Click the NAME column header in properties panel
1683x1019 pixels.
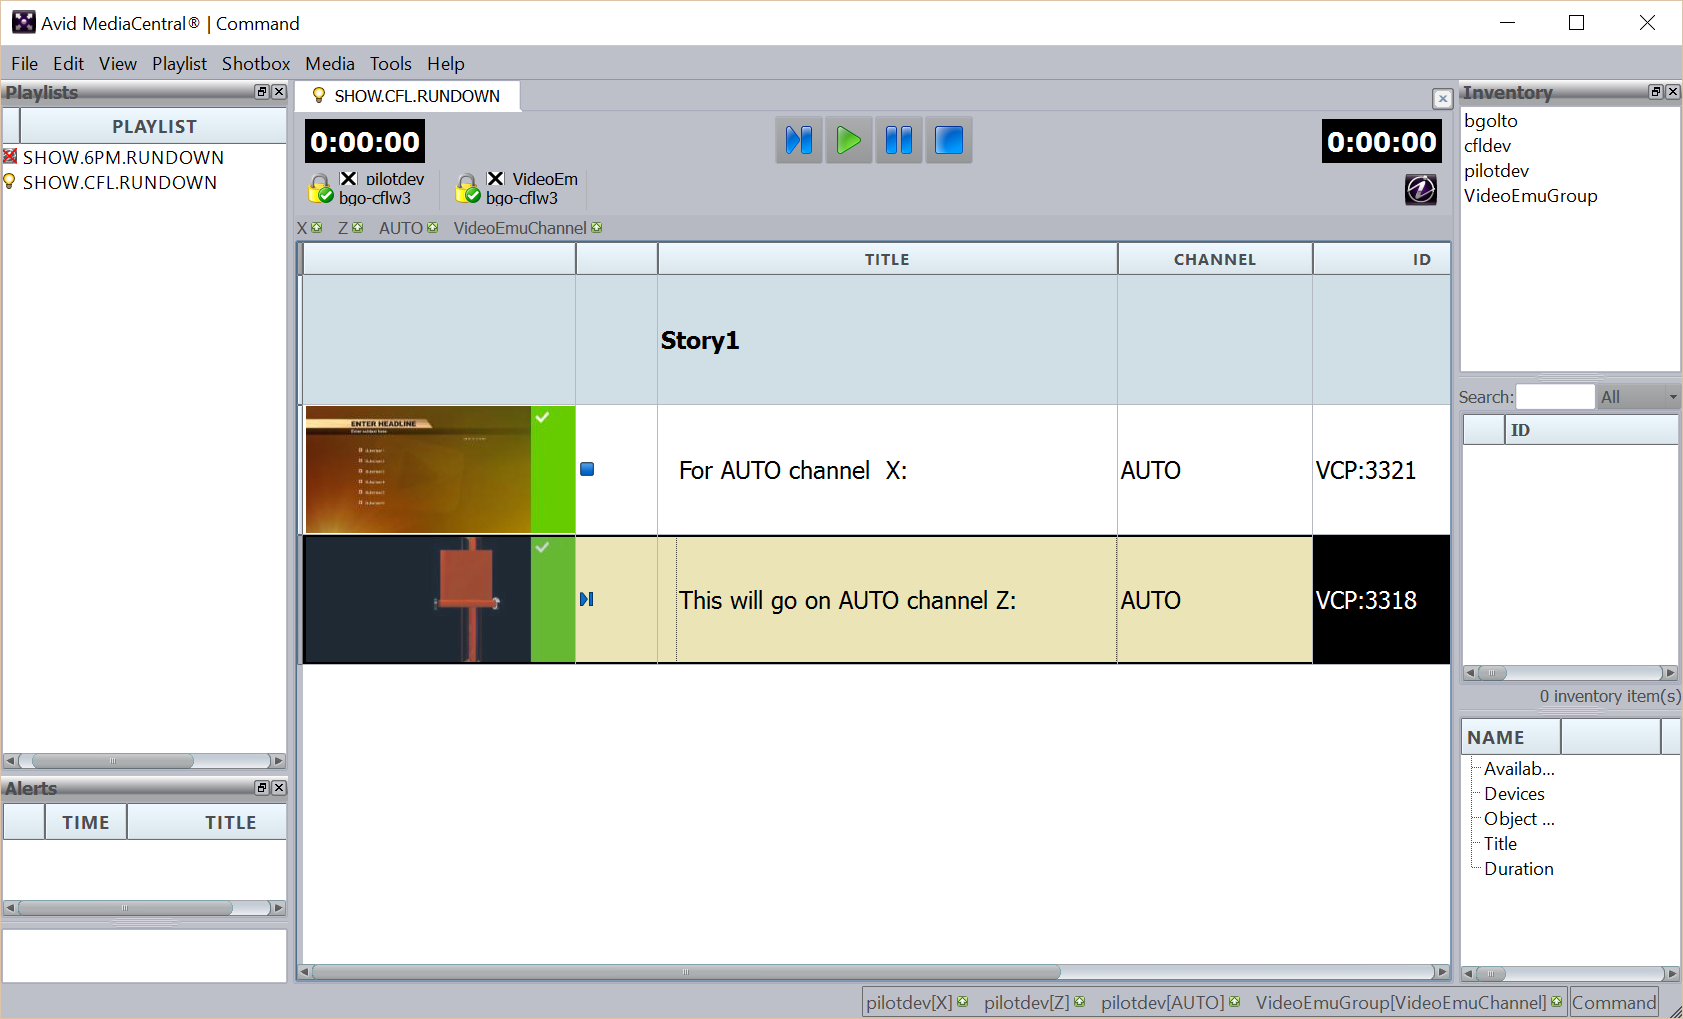tap(1510, 737)
